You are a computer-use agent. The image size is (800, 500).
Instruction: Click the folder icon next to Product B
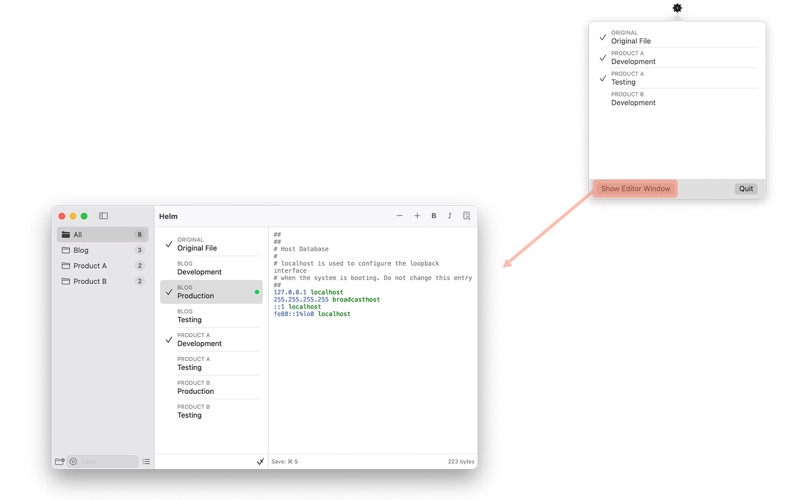click(66, 281)
